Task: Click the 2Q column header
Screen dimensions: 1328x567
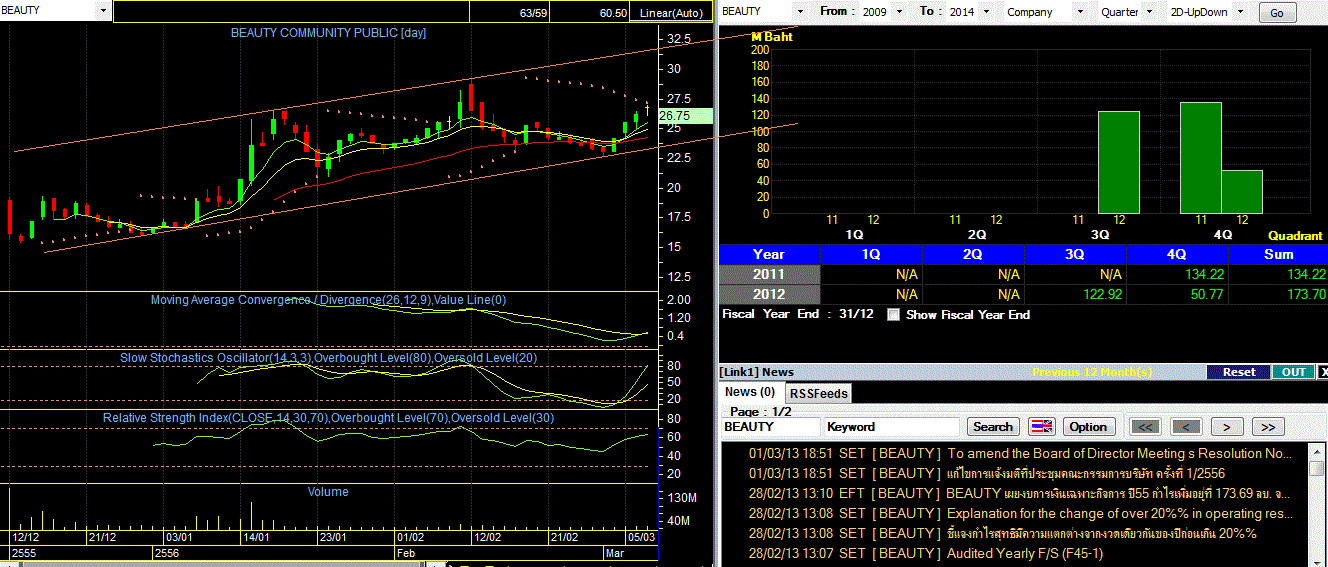Action: (973, 254)
